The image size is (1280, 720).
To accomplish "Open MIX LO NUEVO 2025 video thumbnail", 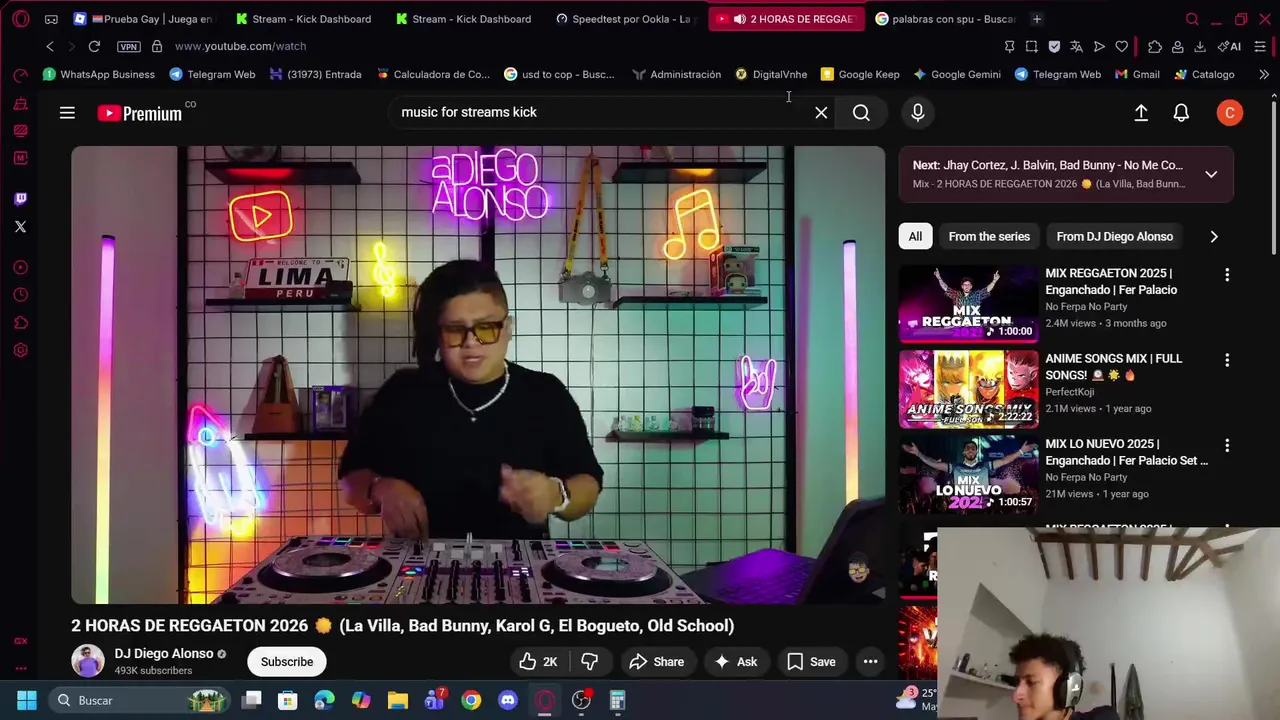I will pos(969,474).
